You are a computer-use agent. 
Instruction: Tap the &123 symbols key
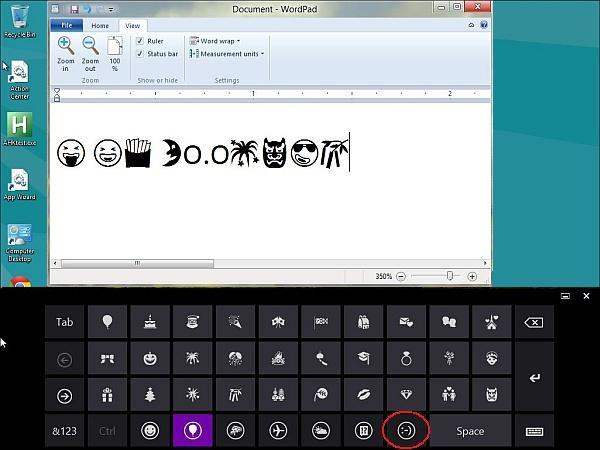pos(64,431)
